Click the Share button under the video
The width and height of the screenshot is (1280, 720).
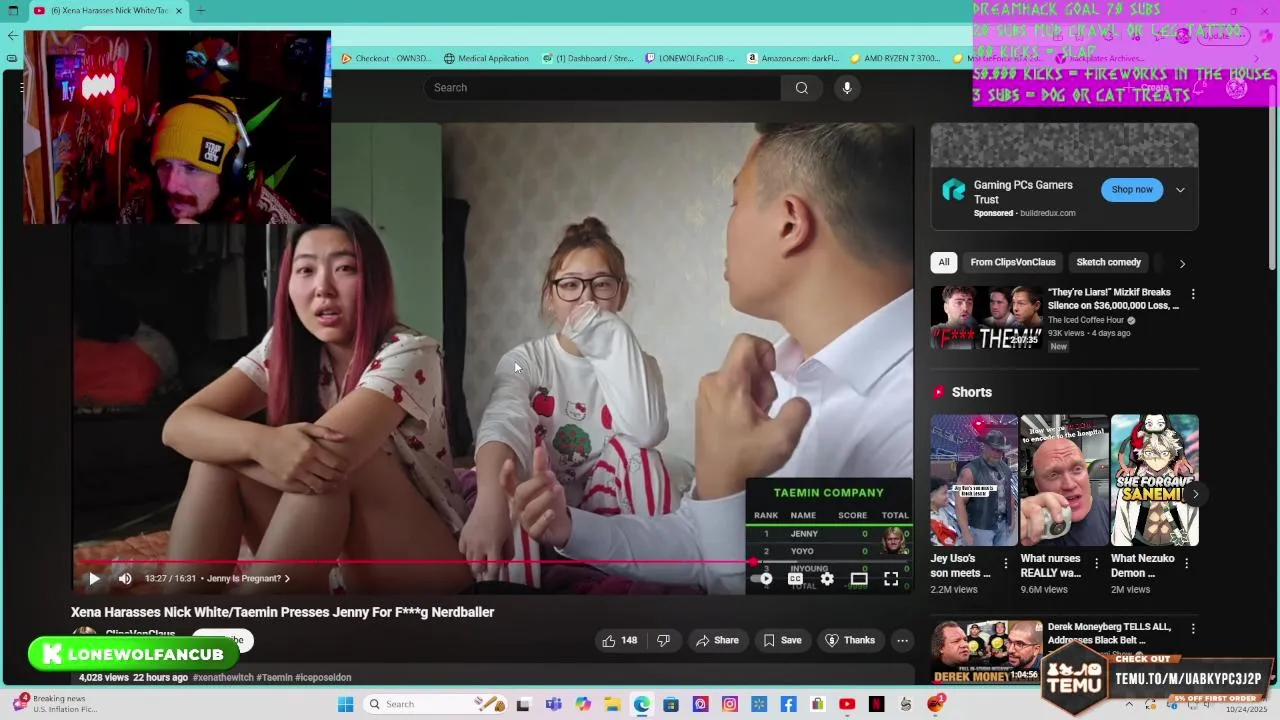click(717, 640)
